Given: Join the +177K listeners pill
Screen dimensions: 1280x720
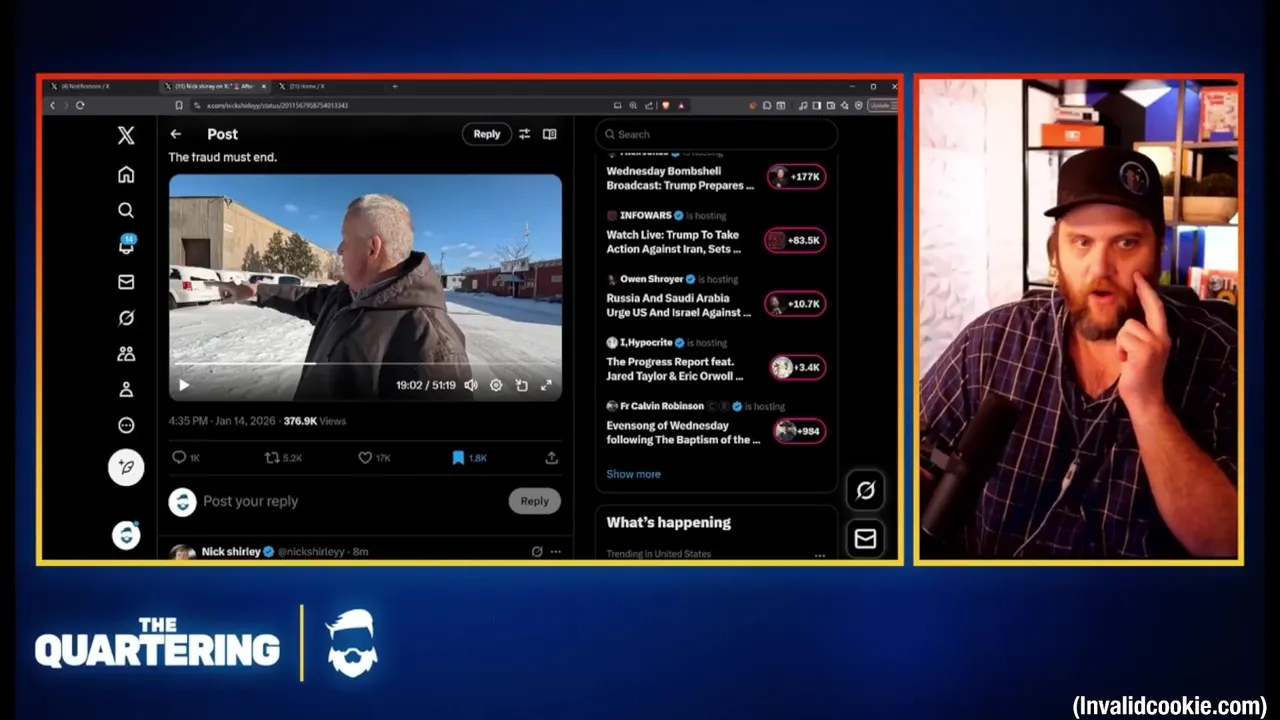Looking at the screenshot, I should [796, 177].
